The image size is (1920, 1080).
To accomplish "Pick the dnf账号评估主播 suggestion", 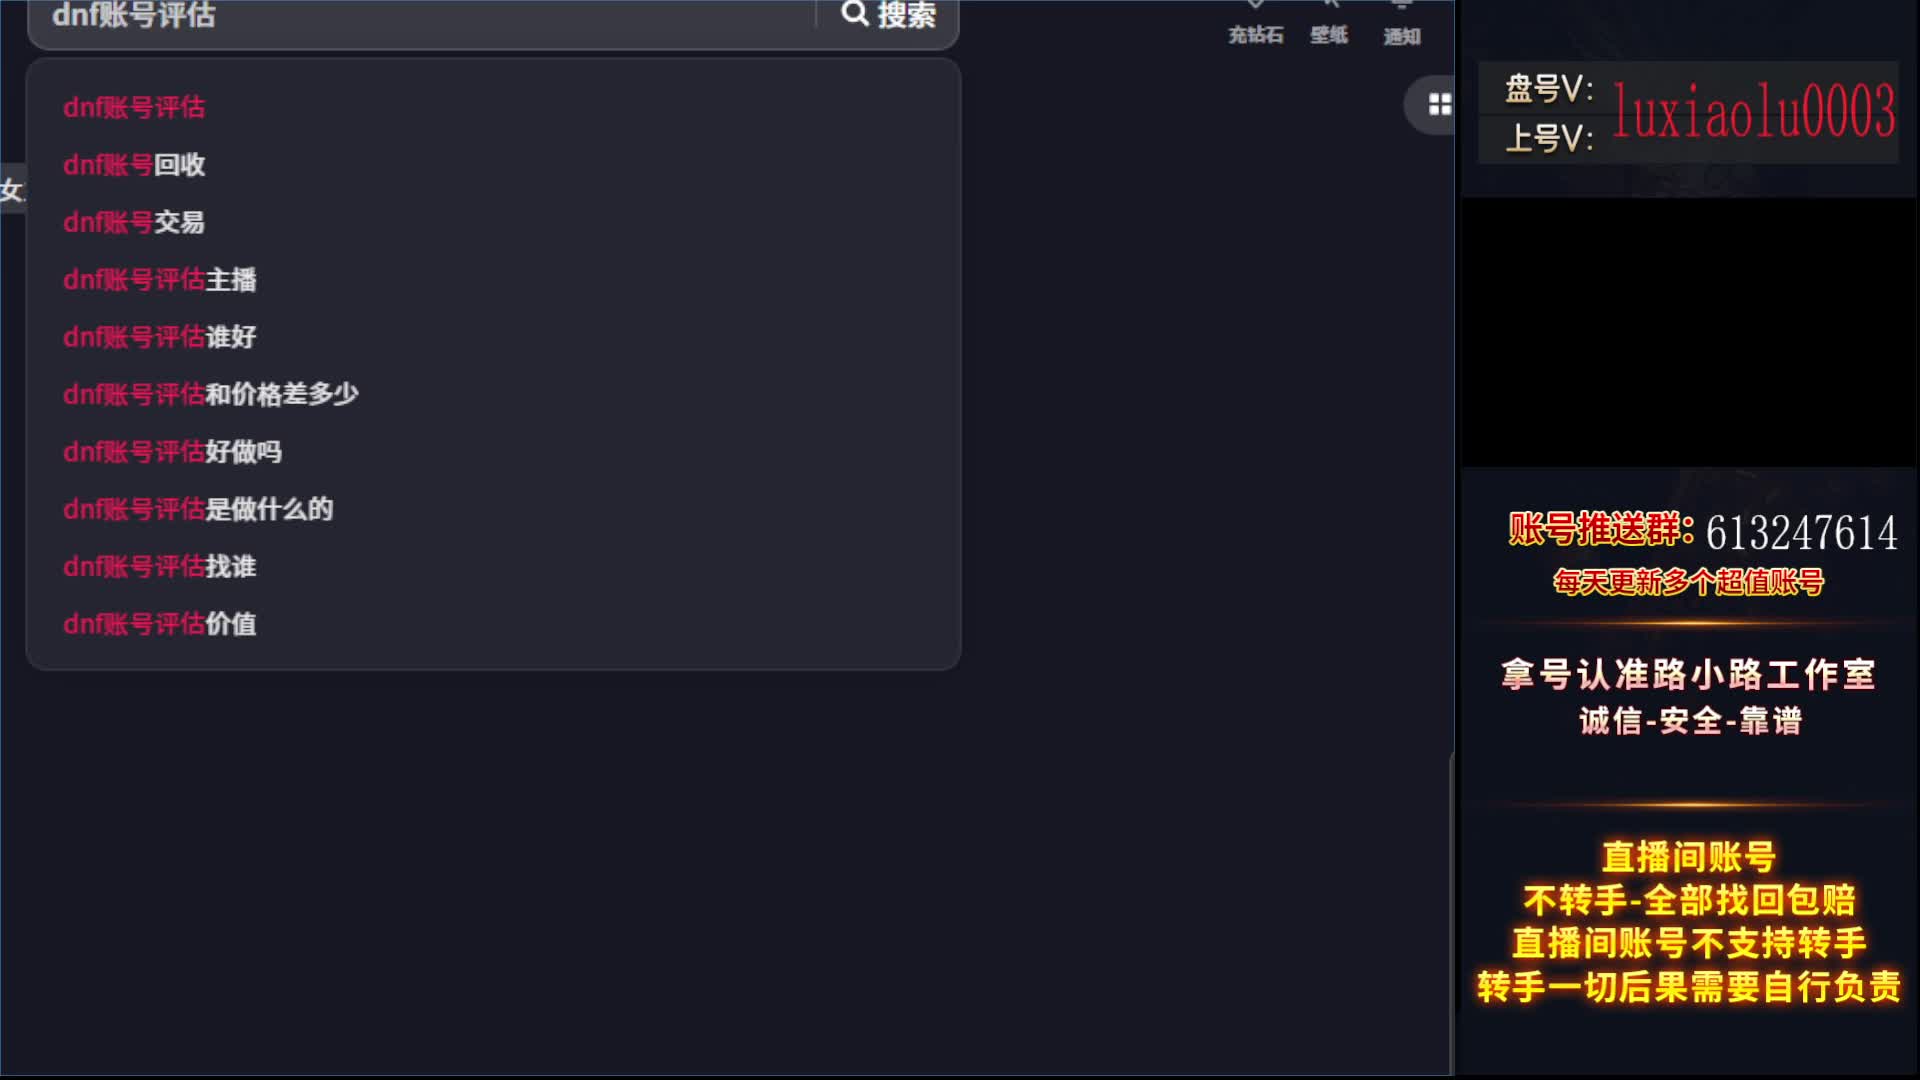I will point(160,280).
